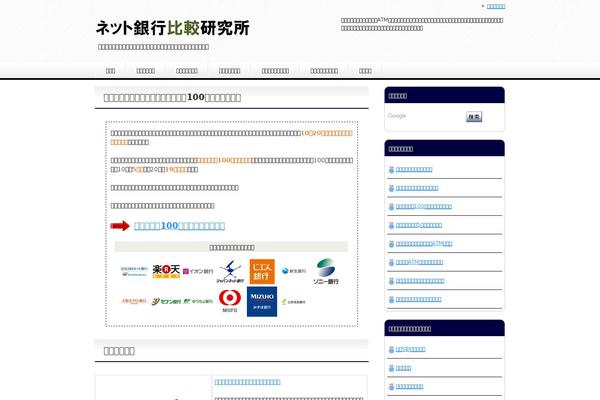This screenshot has height=400, width=600.
Task: Click the small link in the header corner
Action: (496, 6)
